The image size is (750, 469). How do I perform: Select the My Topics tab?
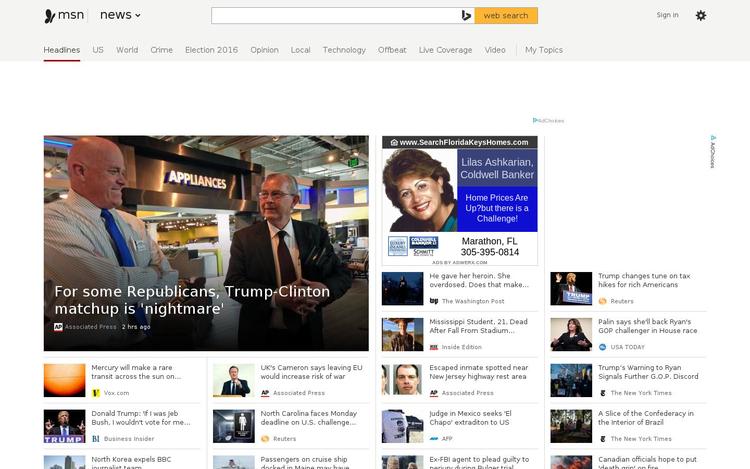point(544,50)
